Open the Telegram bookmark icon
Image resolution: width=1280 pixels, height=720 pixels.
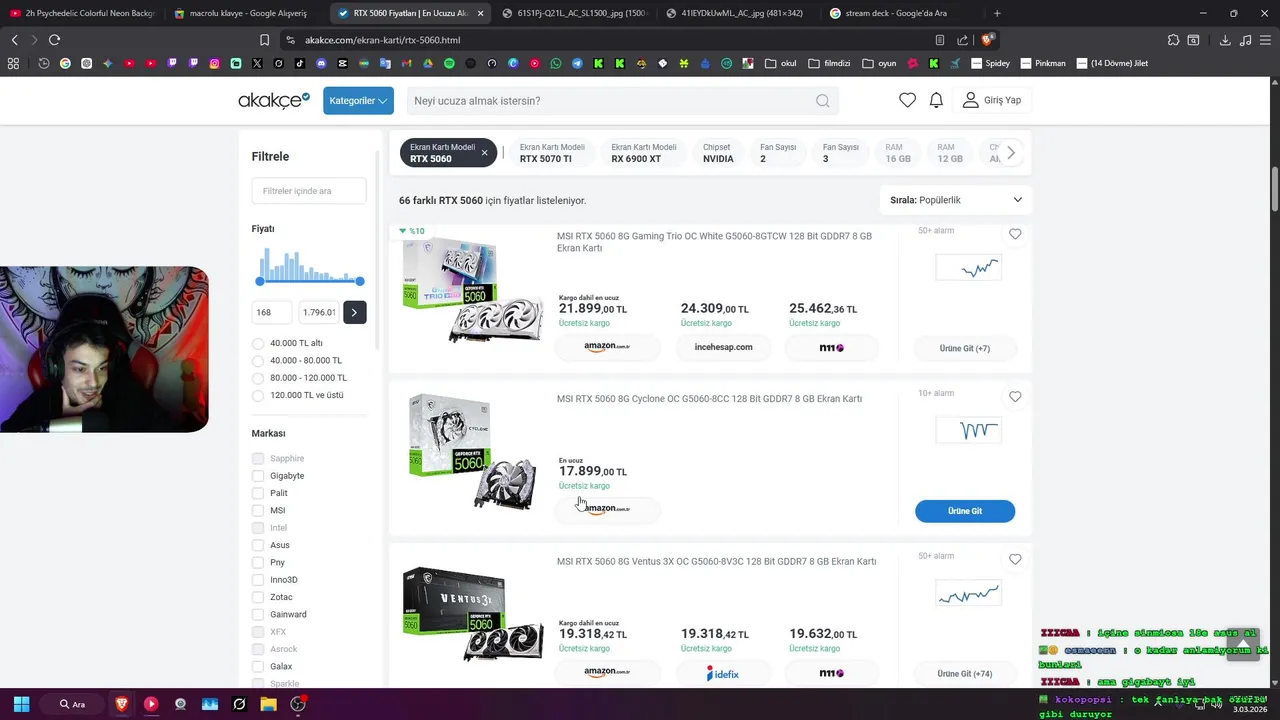[577, 63]
